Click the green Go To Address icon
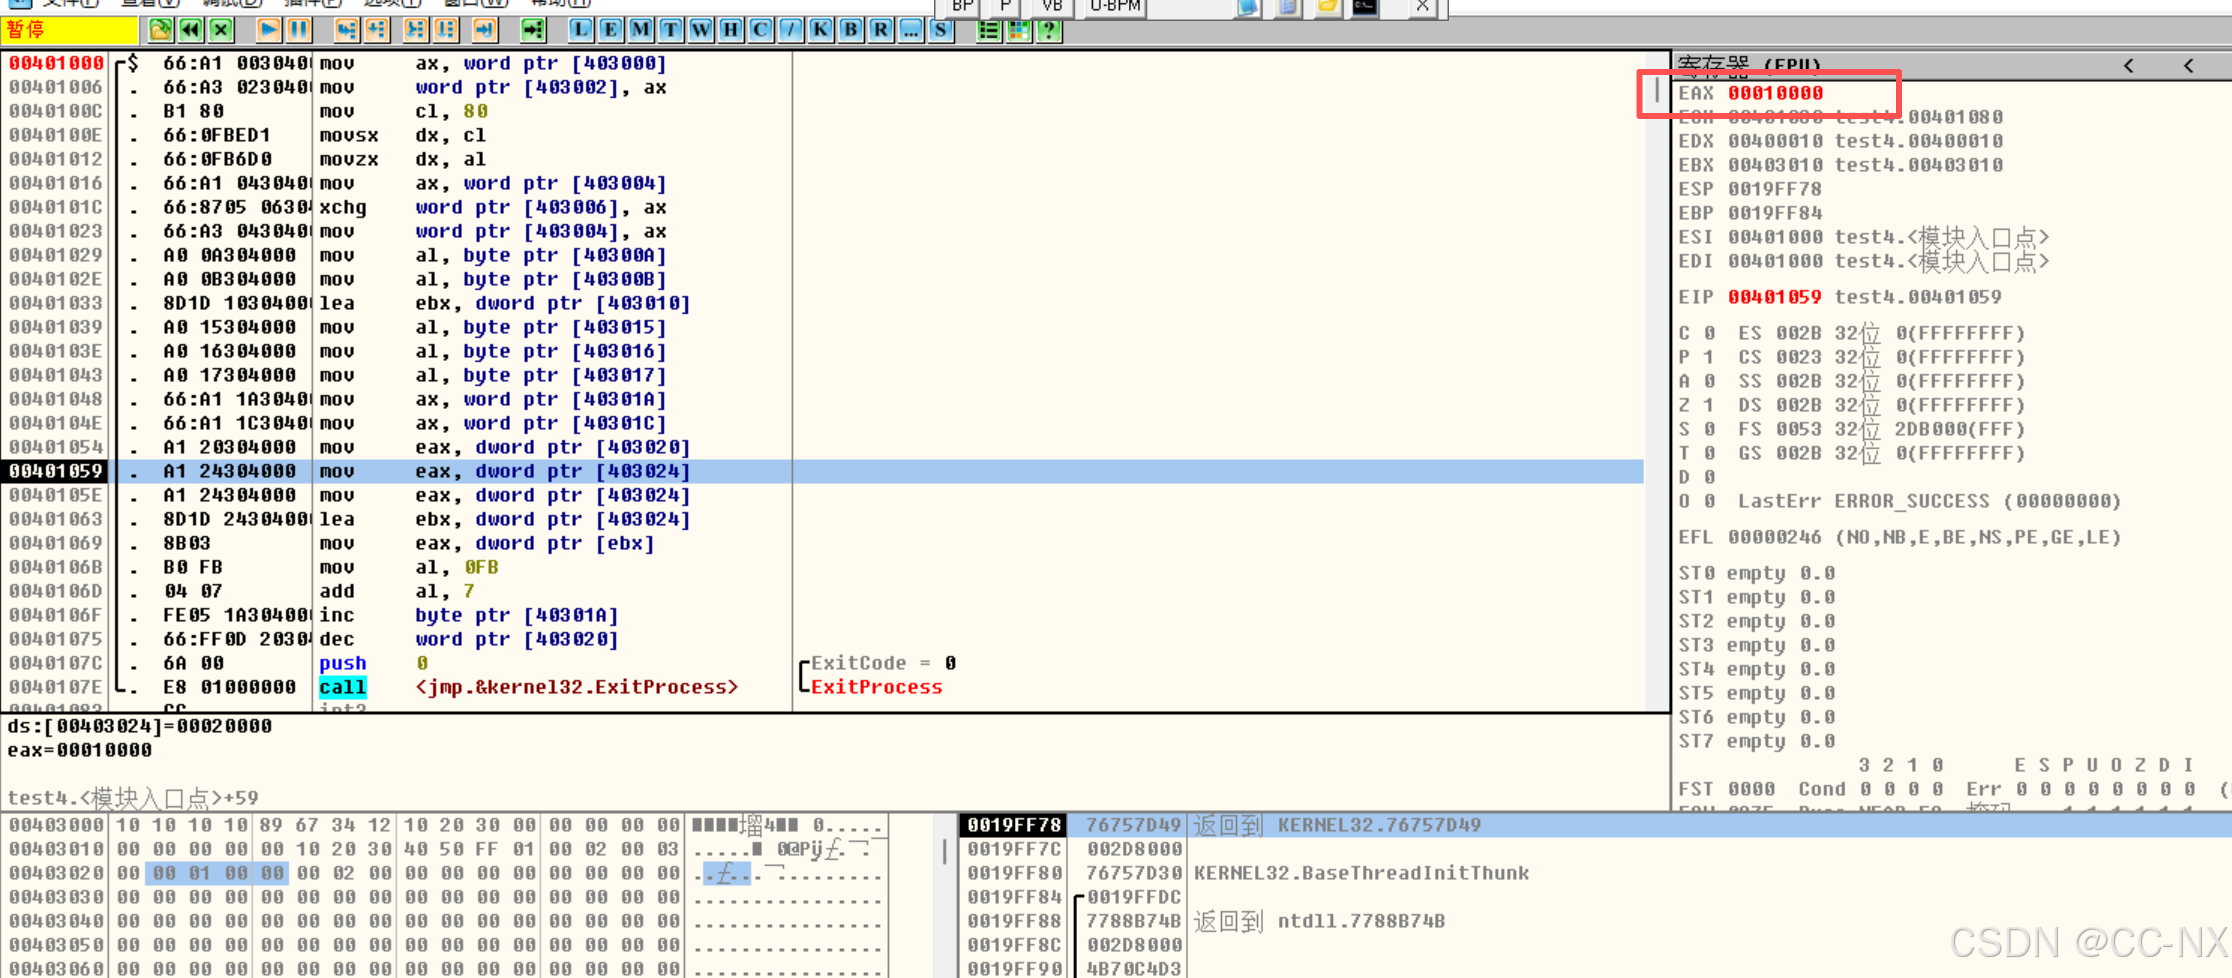The height and width of the screenshot is (978, 2232). coord(533,30)
